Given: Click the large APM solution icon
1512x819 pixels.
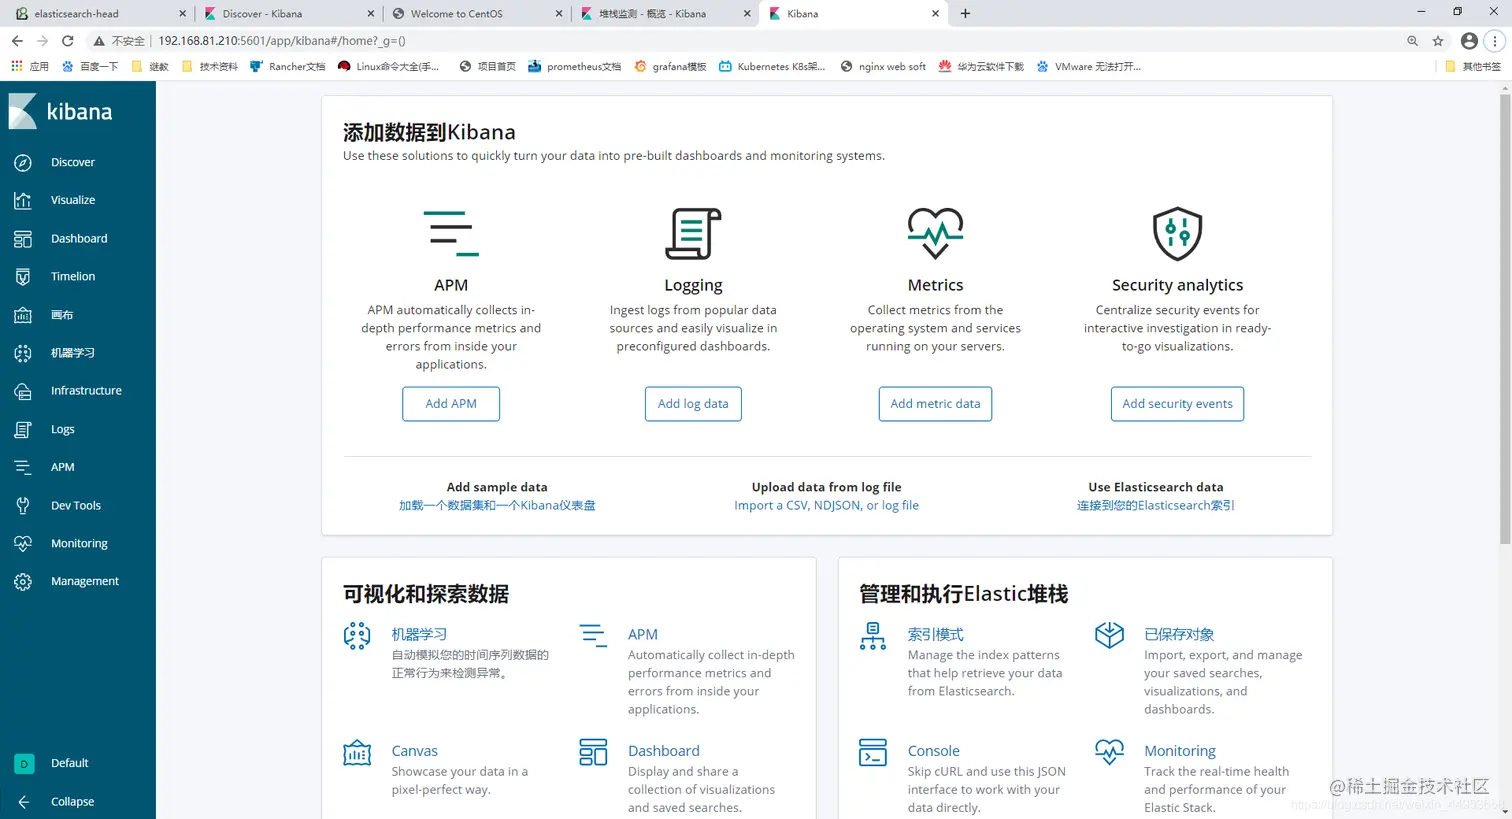Looking at the screenshot, I should coord(451,233).
